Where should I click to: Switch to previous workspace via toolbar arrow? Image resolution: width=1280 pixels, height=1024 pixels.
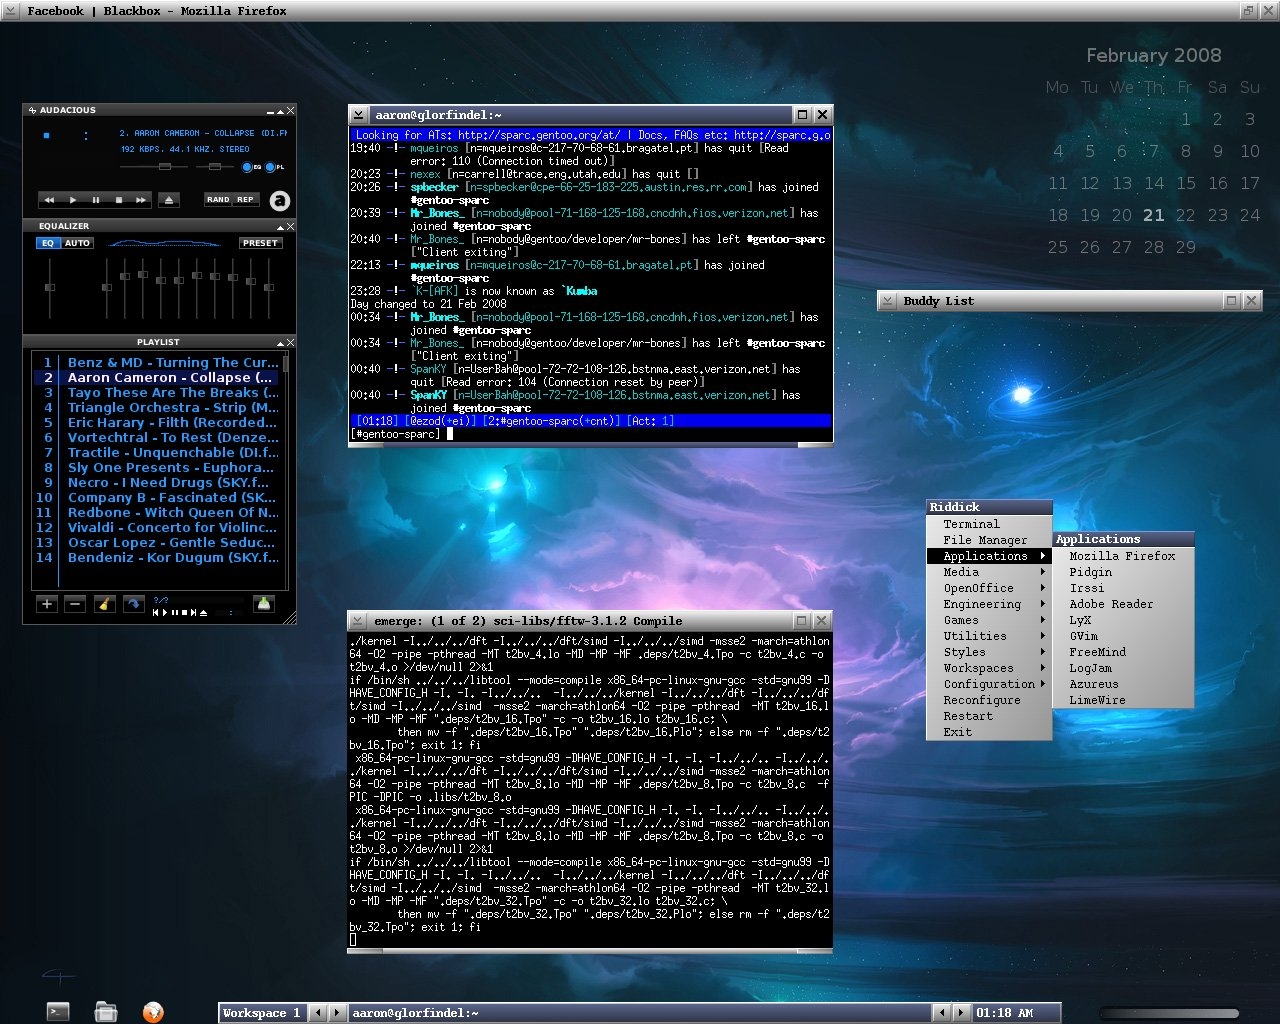point(318,1013)
